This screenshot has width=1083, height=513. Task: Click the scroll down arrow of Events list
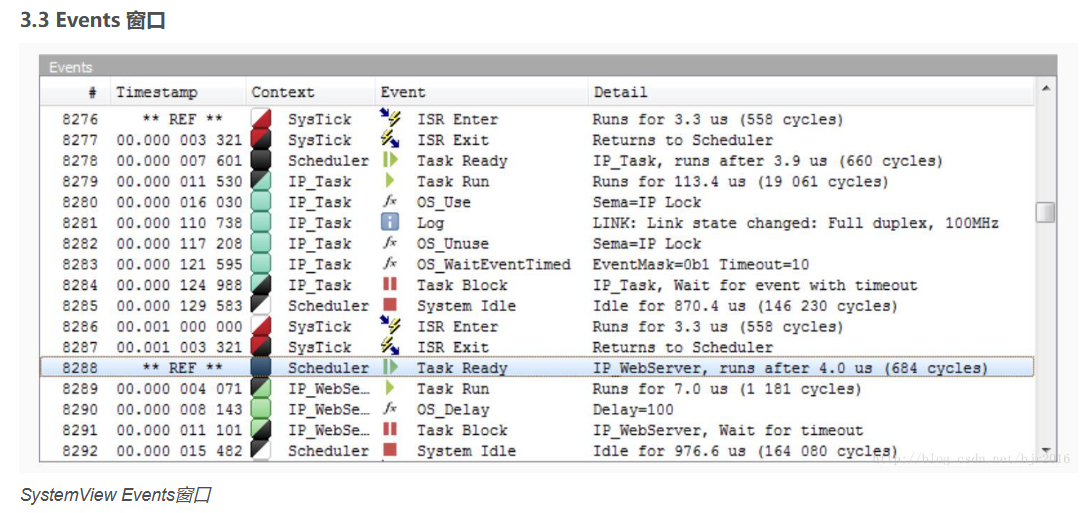click(x=1046, y=450)
